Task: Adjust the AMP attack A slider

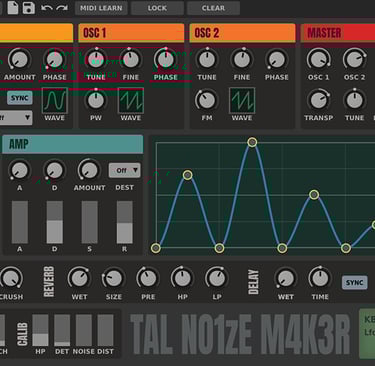Action: tap(20, 222)
